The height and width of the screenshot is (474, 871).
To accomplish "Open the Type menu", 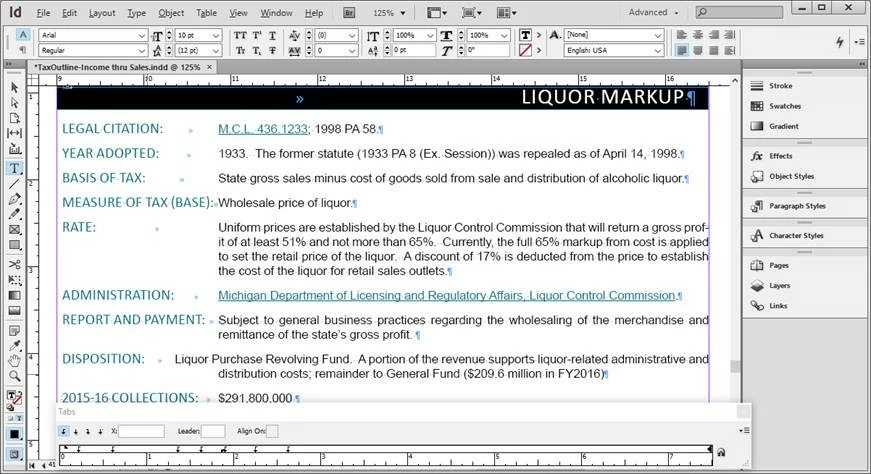I will [136, 13].
